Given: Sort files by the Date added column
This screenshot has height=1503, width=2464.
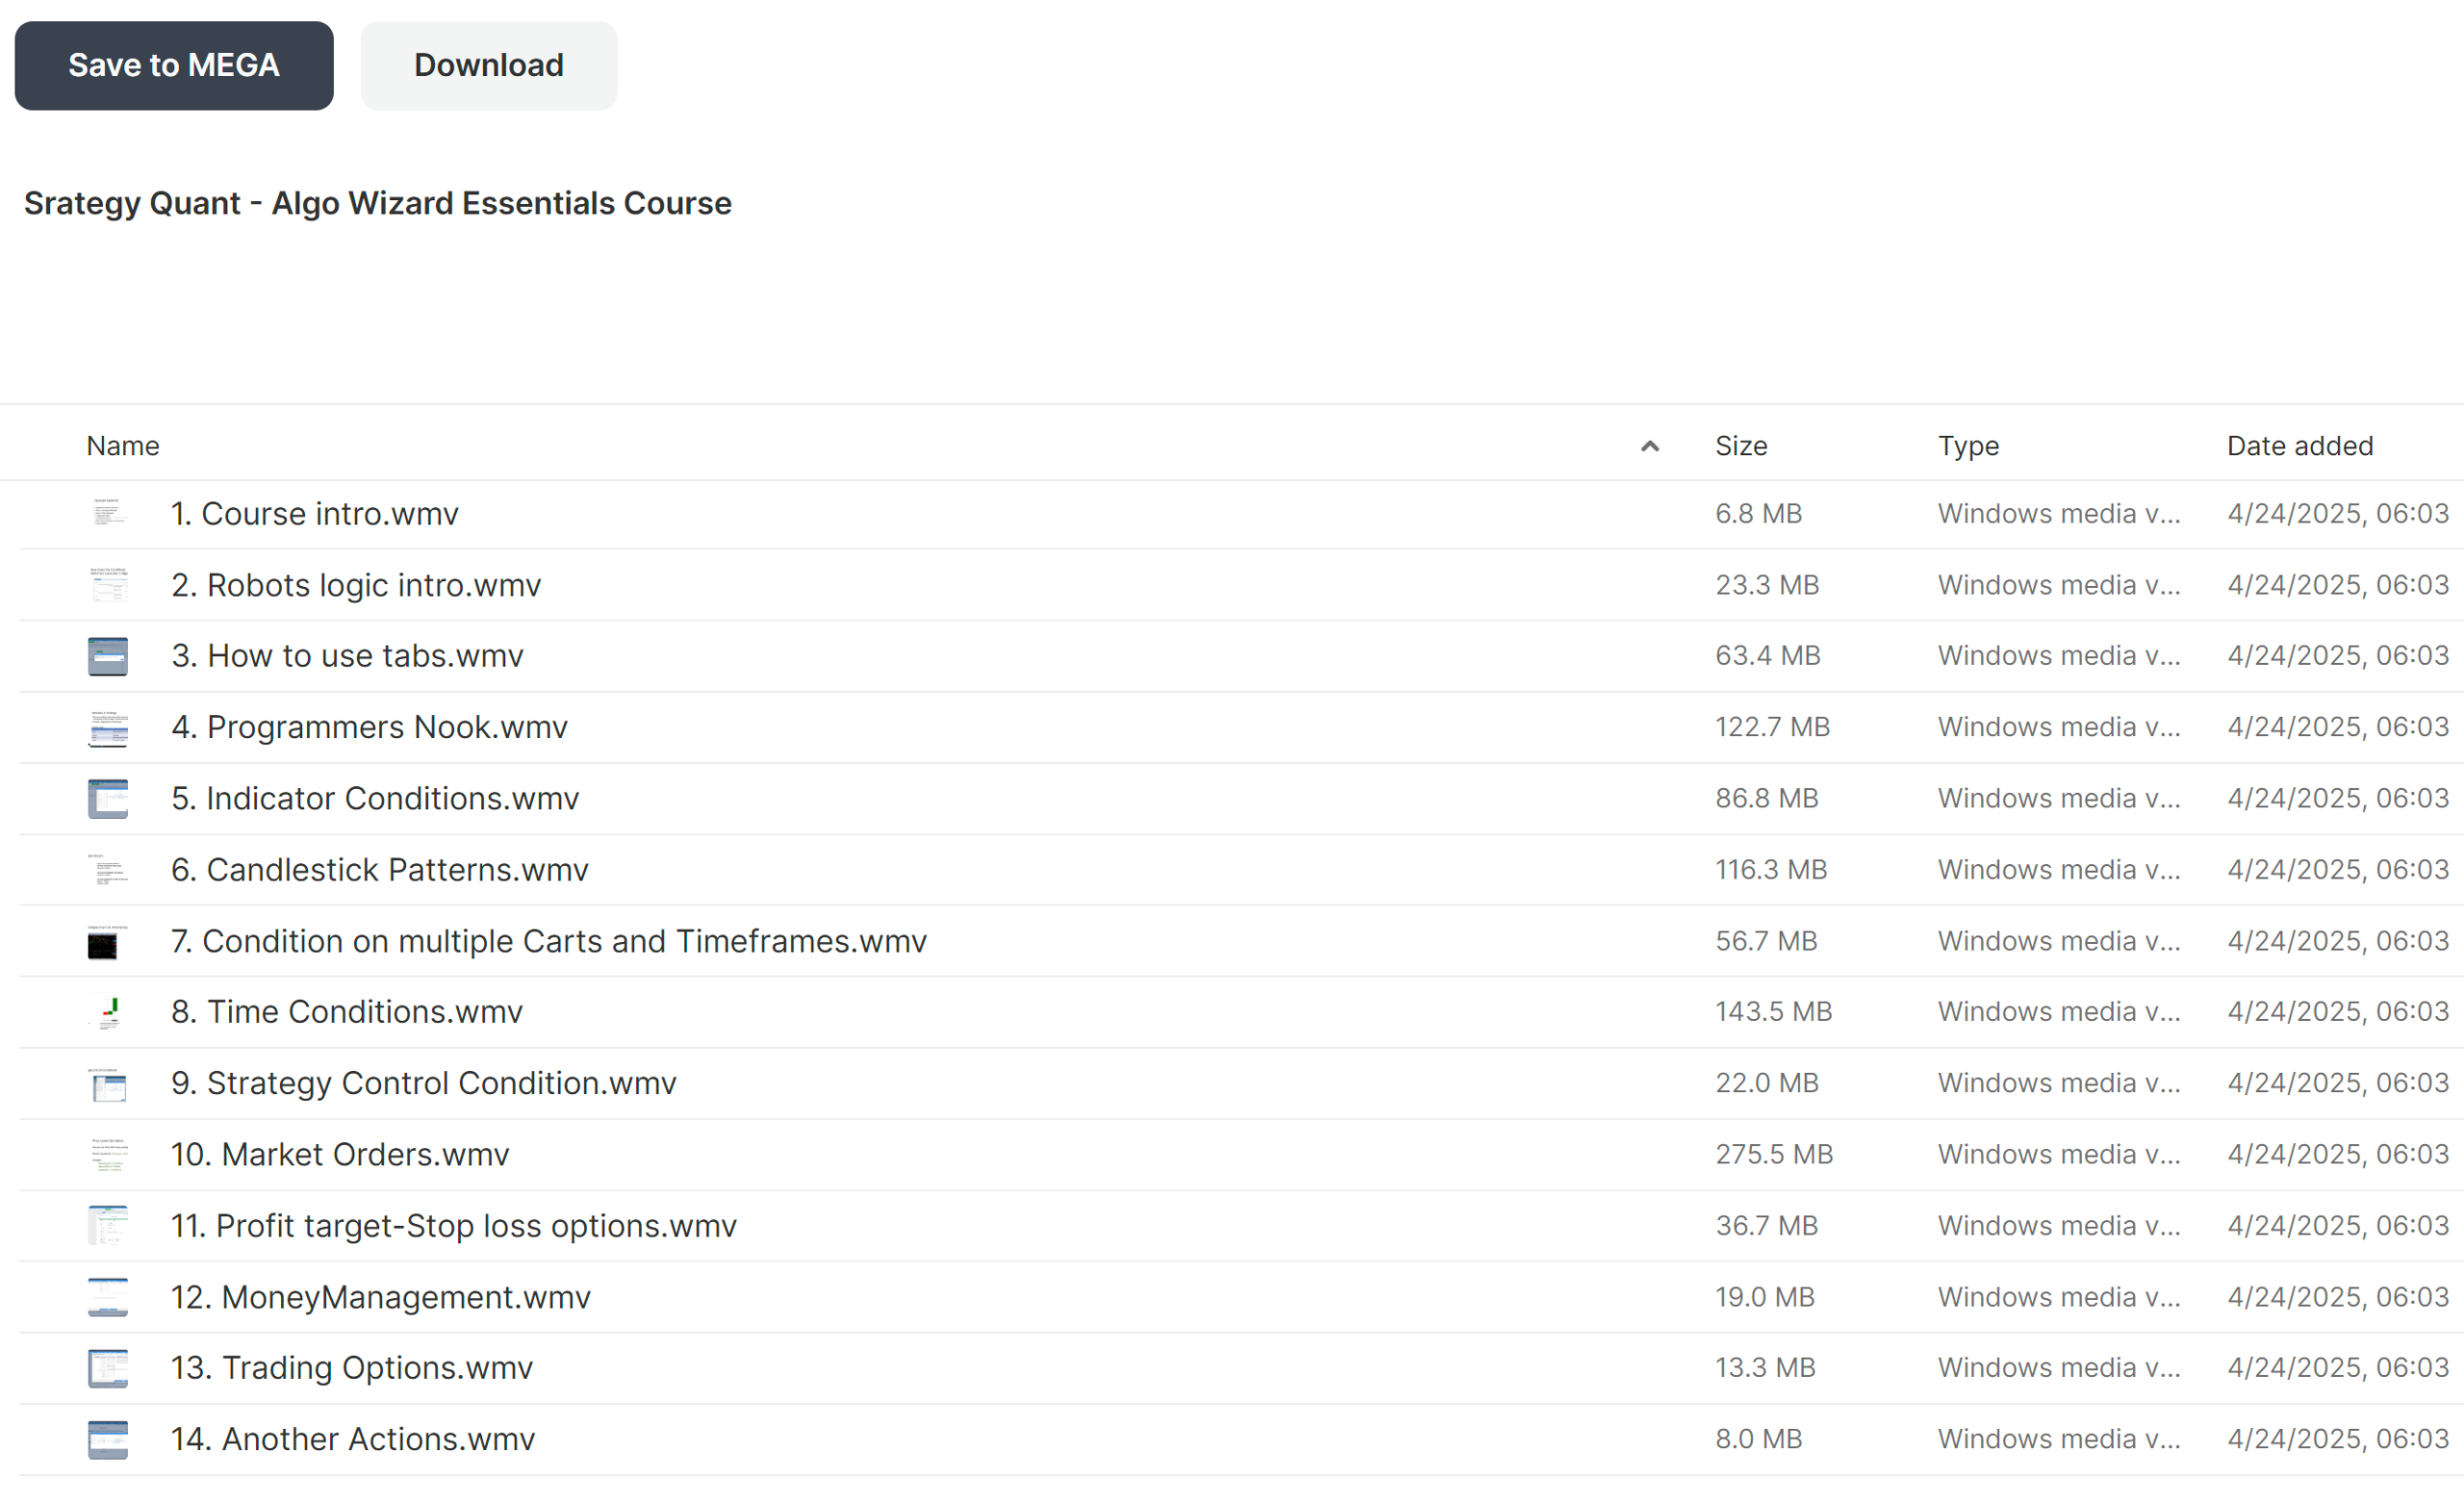Looking at the screenshot, I should tap(2300, 446).
